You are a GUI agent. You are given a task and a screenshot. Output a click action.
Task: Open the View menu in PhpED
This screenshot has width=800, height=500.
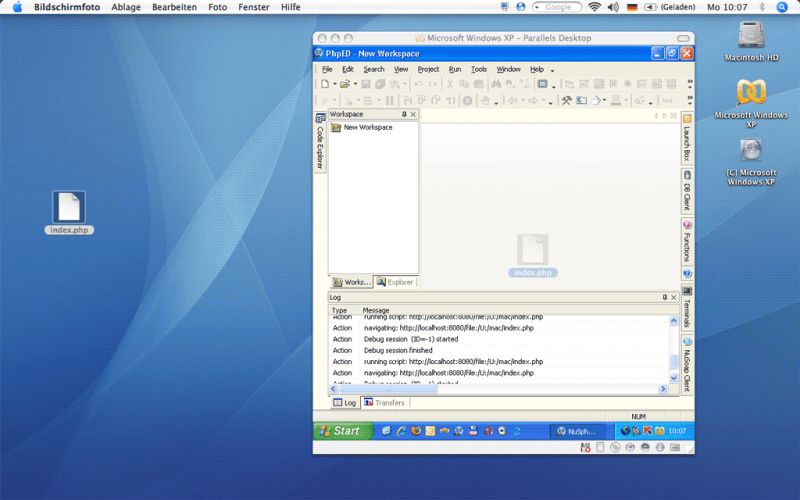(x=401, y=69)
